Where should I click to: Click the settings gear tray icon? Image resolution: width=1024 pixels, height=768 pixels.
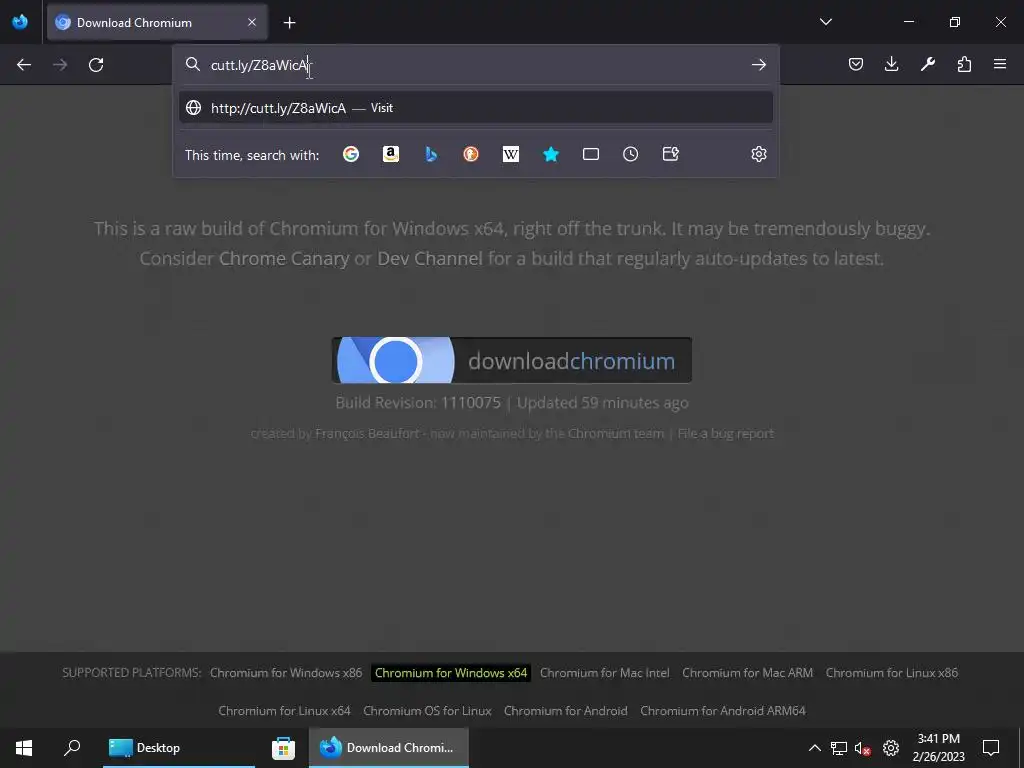[891, 748]
